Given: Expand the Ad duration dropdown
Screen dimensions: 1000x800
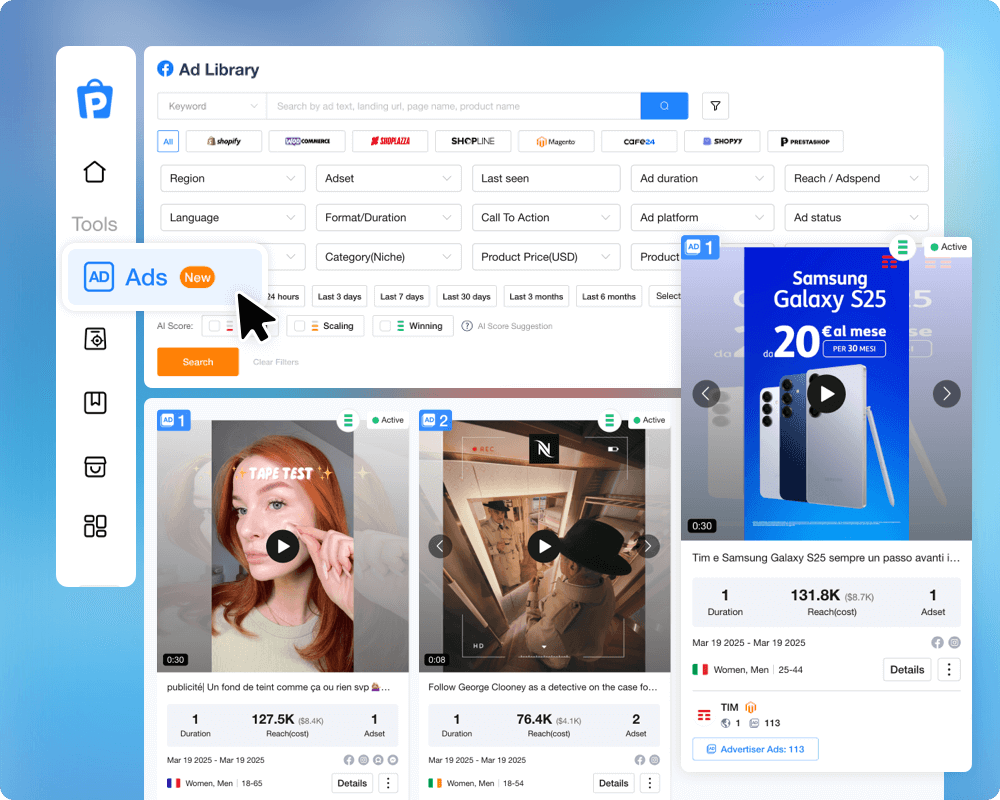Looking at the screenshot, I should point(702,178).
